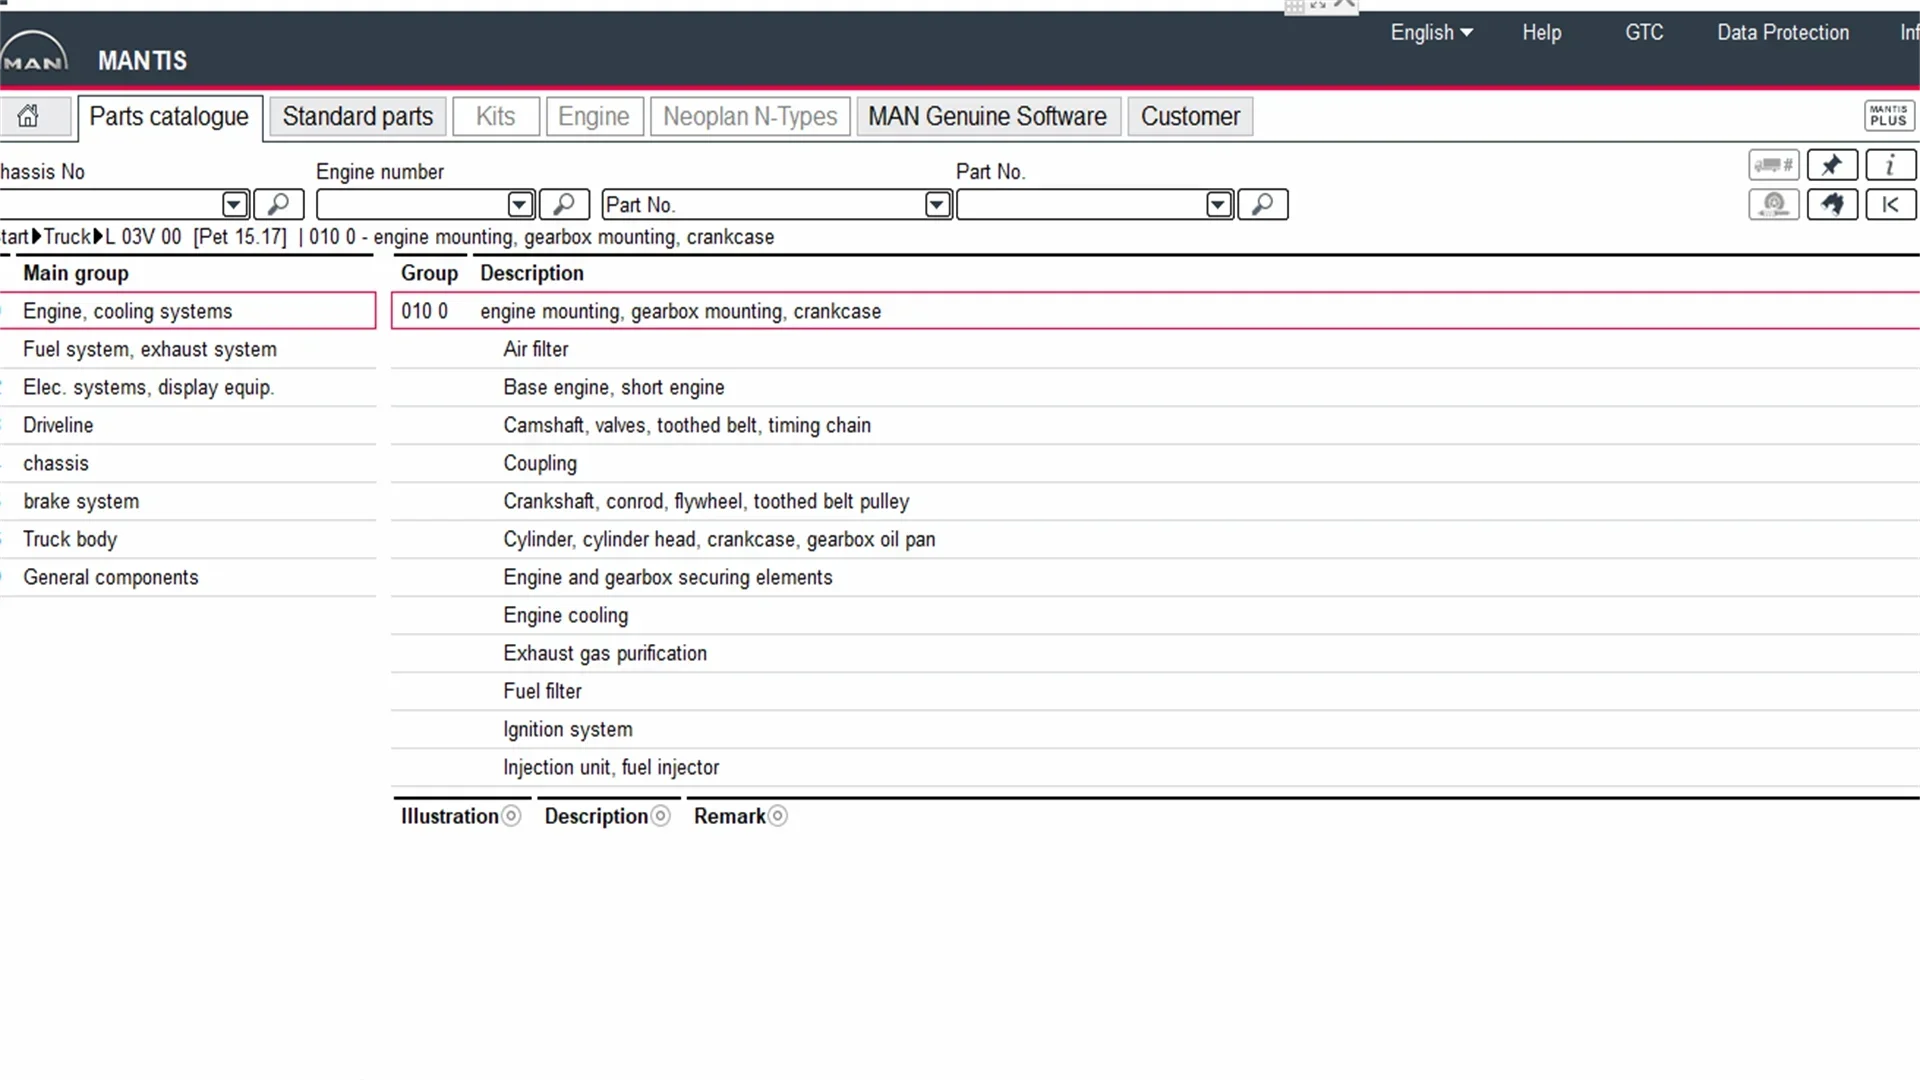Open MANTIS PLUS button

coord(1888,116)
